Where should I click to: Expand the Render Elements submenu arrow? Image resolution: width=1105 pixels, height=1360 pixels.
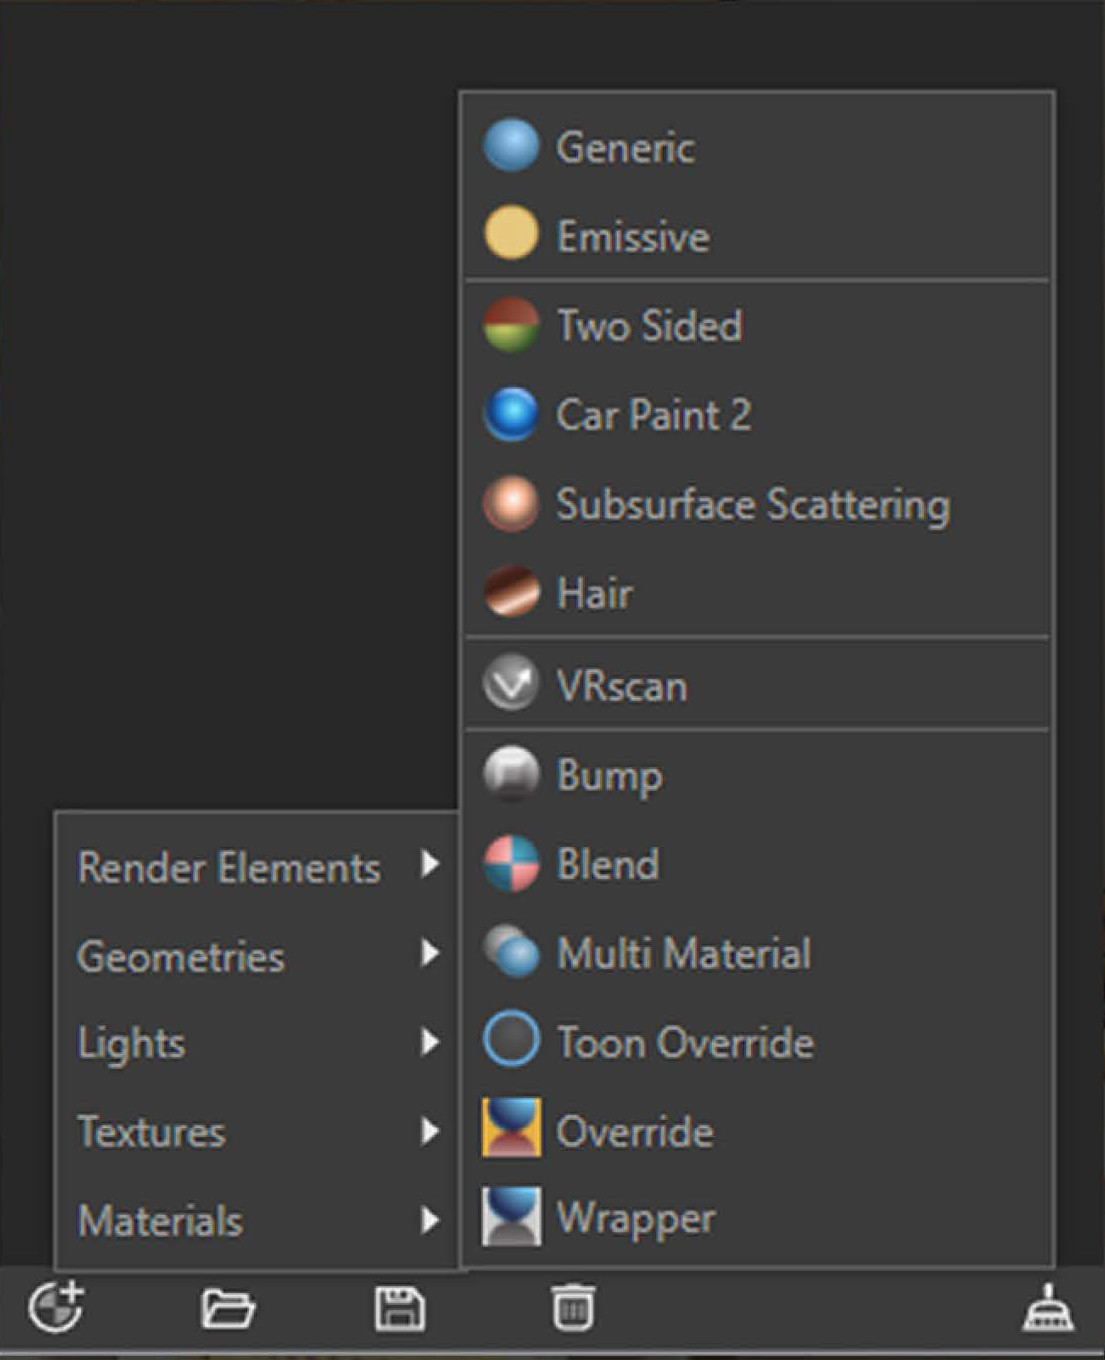pyautogui.click(x=430, y=864)
